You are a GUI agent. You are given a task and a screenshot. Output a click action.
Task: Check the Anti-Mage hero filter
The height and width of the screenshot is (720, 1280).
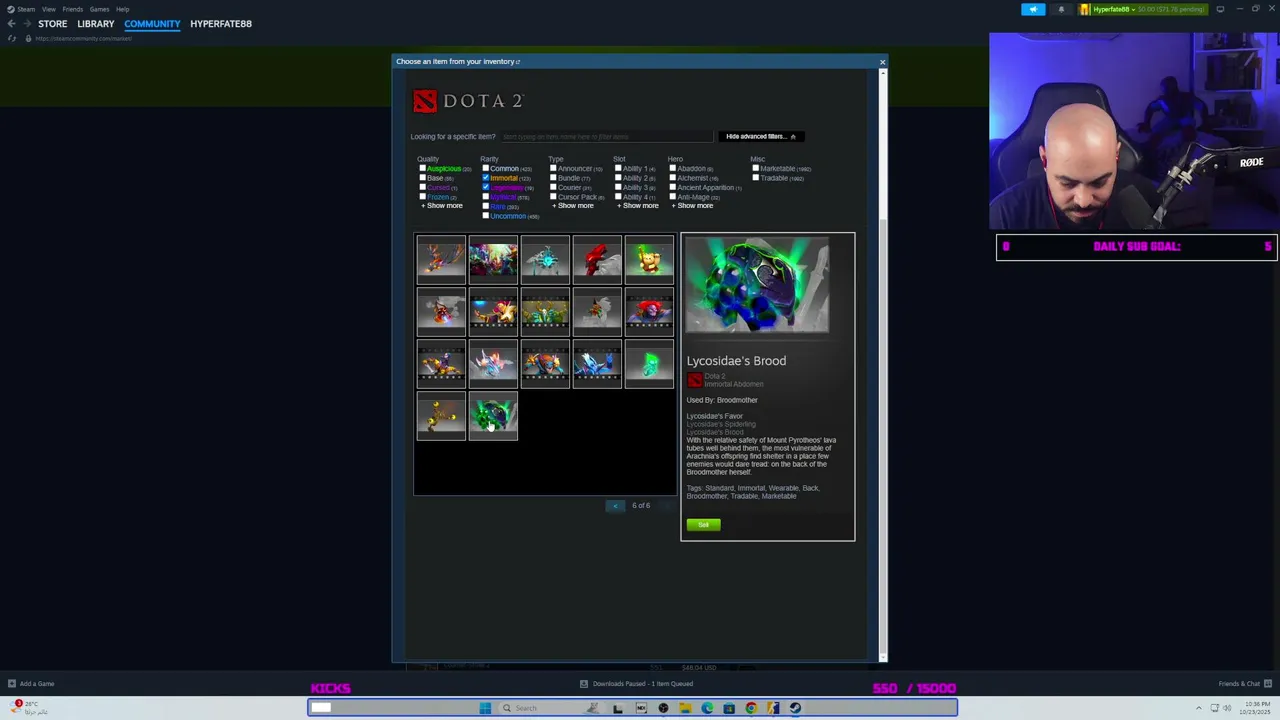[673, 197]
